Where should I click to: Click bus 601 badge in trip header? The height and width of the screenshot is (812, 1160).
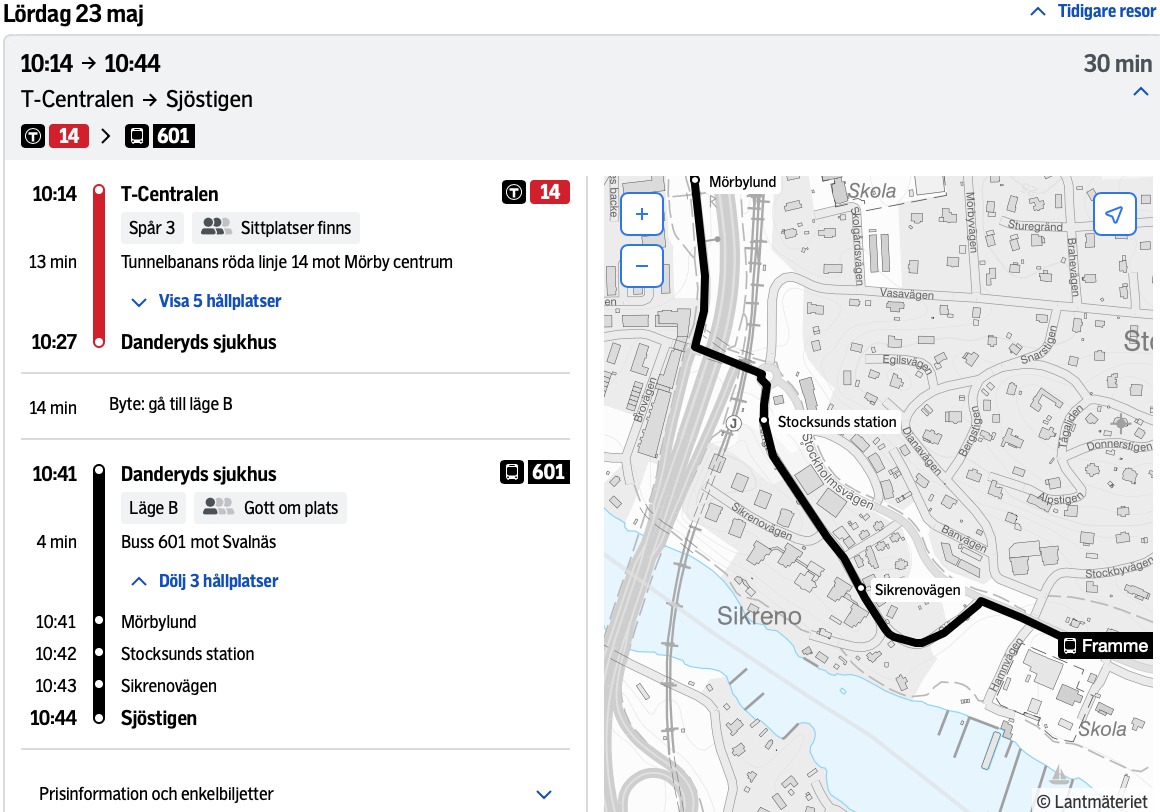click(160, 135)
